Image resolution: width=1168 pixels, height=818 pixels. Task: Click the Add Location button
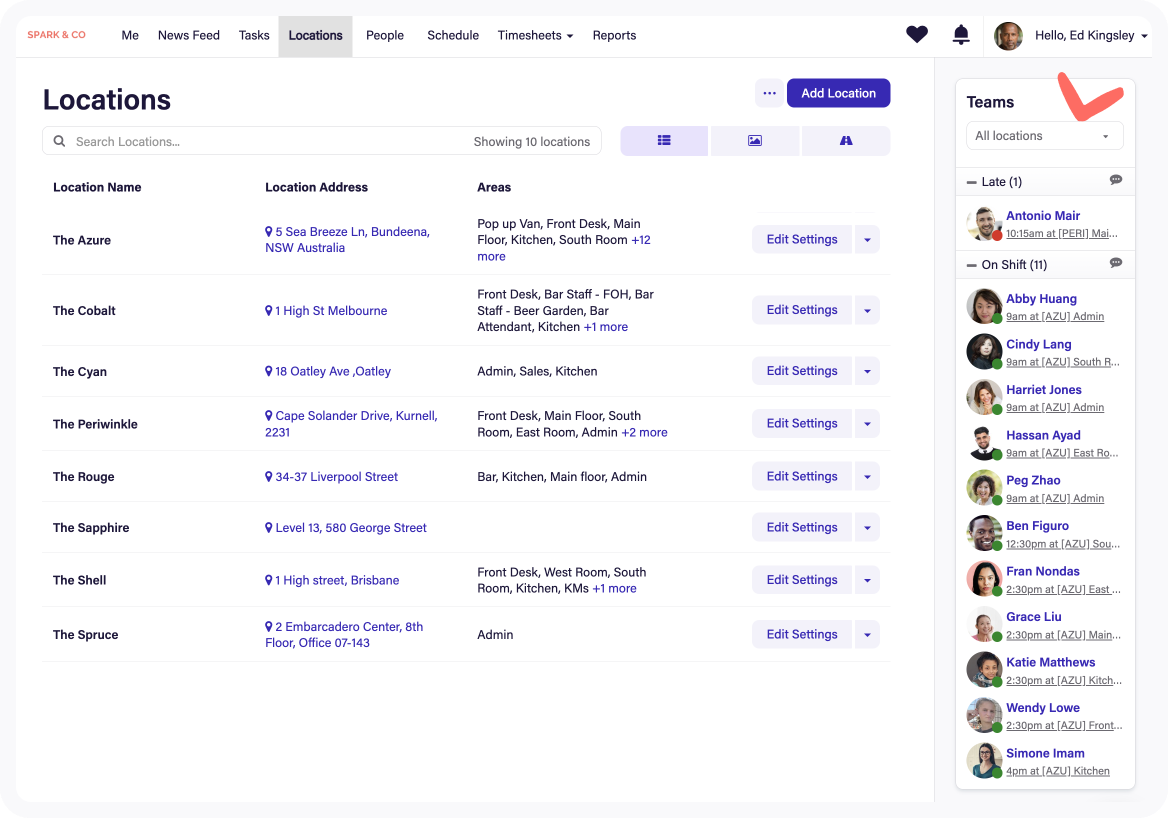pyautogui.click(x=838, y=93)
